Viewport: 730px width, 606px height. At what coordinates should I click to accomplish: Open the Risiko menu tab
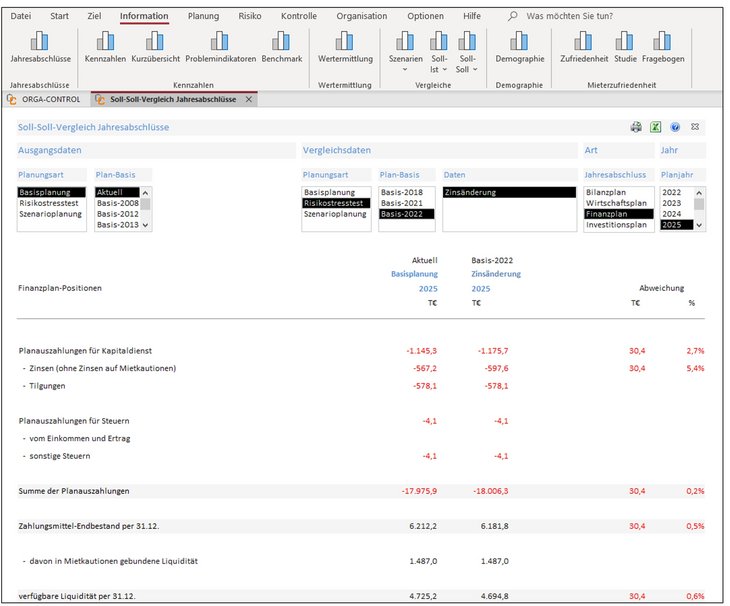click(x=250, y=16)
